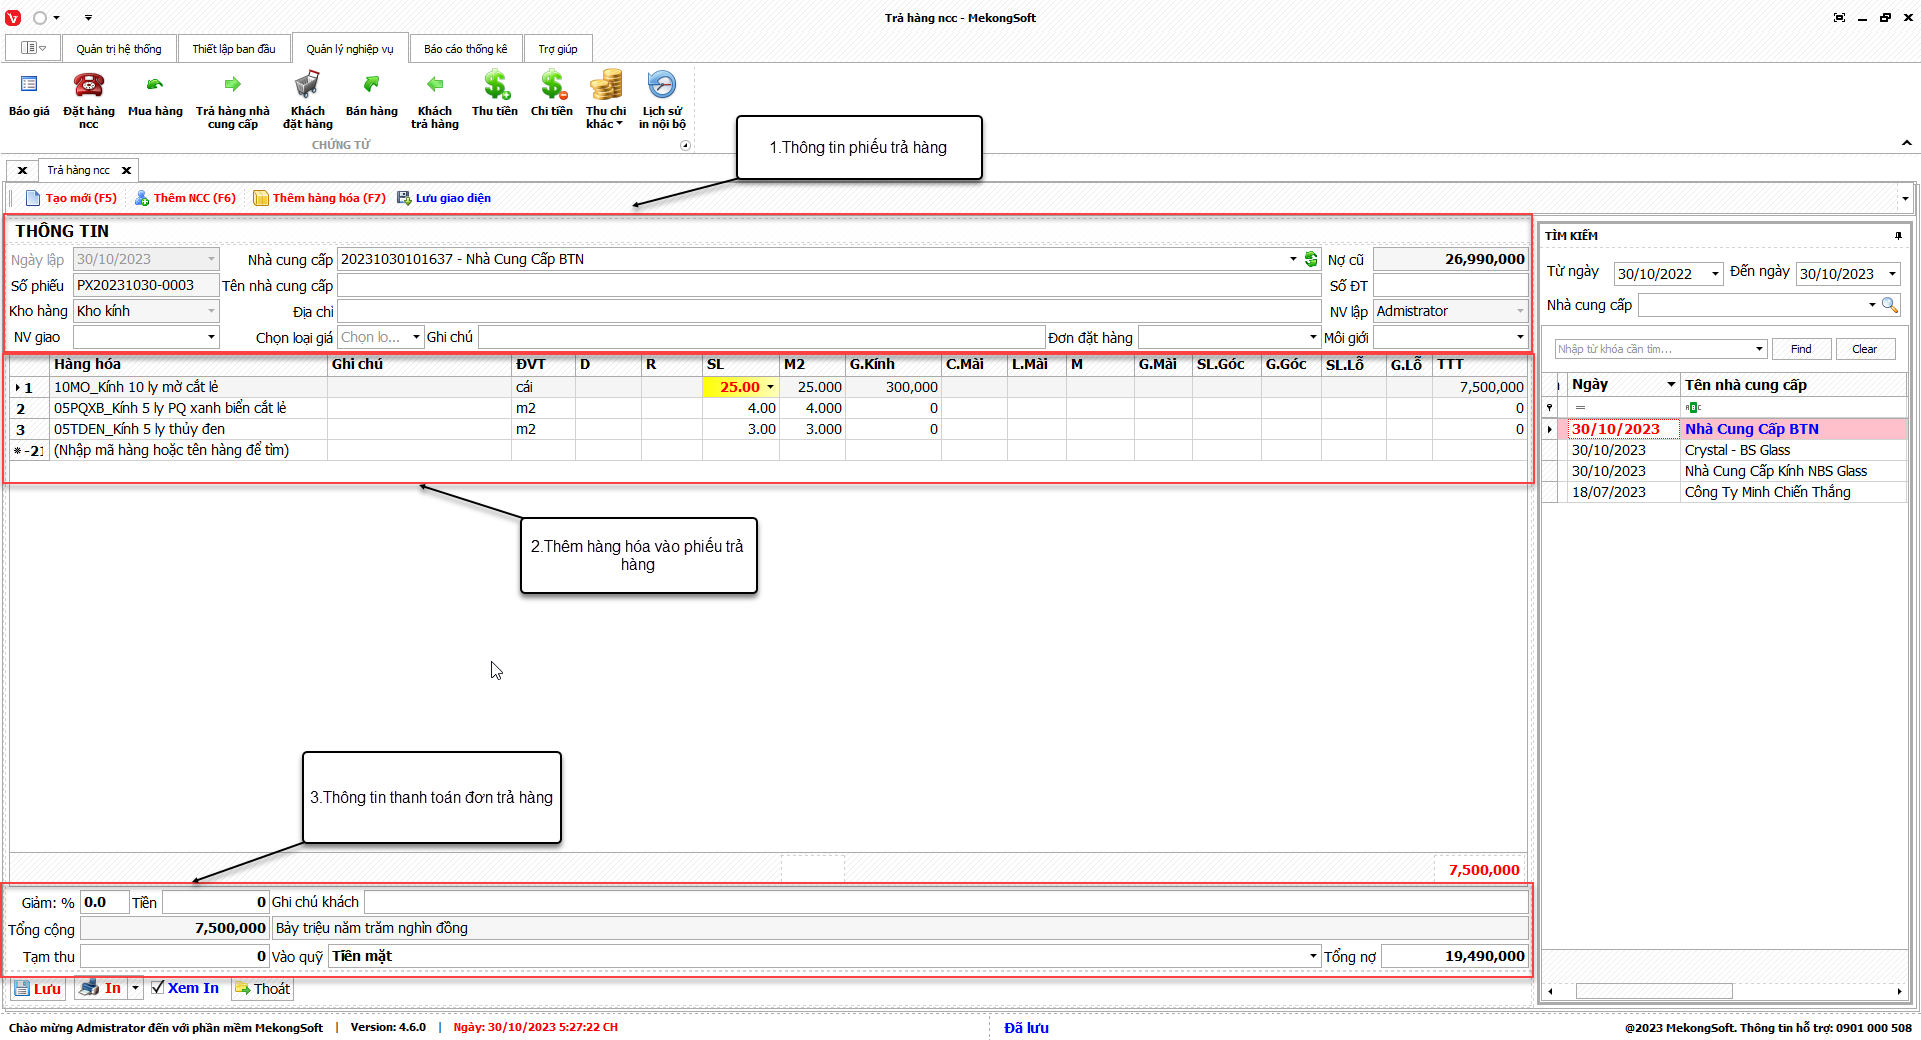This screenshot has width=1921, height=1040.
Task: Close all tabs with the X button
Action: (x=22, y=171)
